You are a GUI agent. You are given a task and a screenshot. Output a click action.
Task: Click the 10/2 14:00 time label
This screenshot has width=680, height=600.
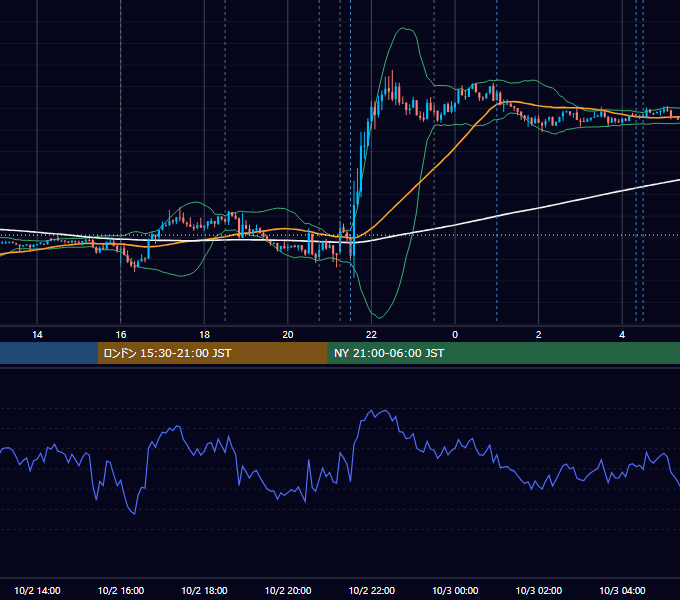[x=37, y=590]
